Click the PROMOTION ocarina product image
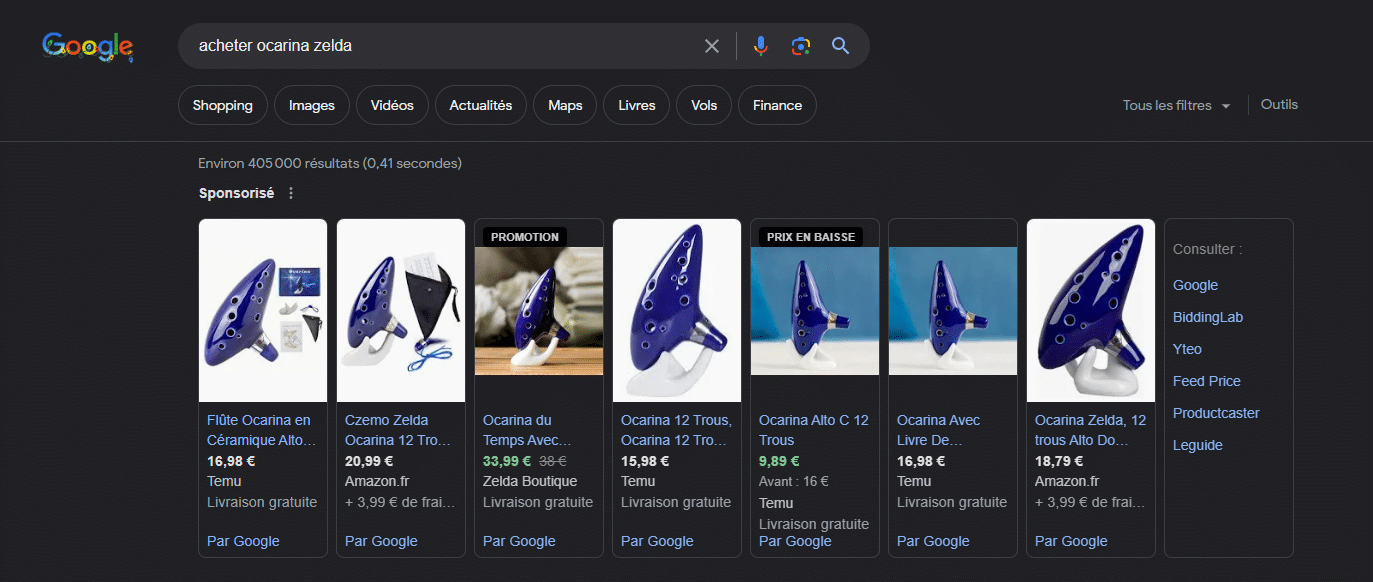 539,311
